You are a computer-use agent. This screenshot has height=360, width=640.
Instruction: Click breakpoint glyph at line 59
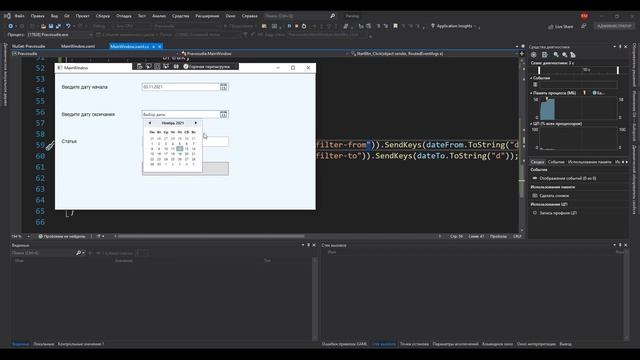pos(50,145)
